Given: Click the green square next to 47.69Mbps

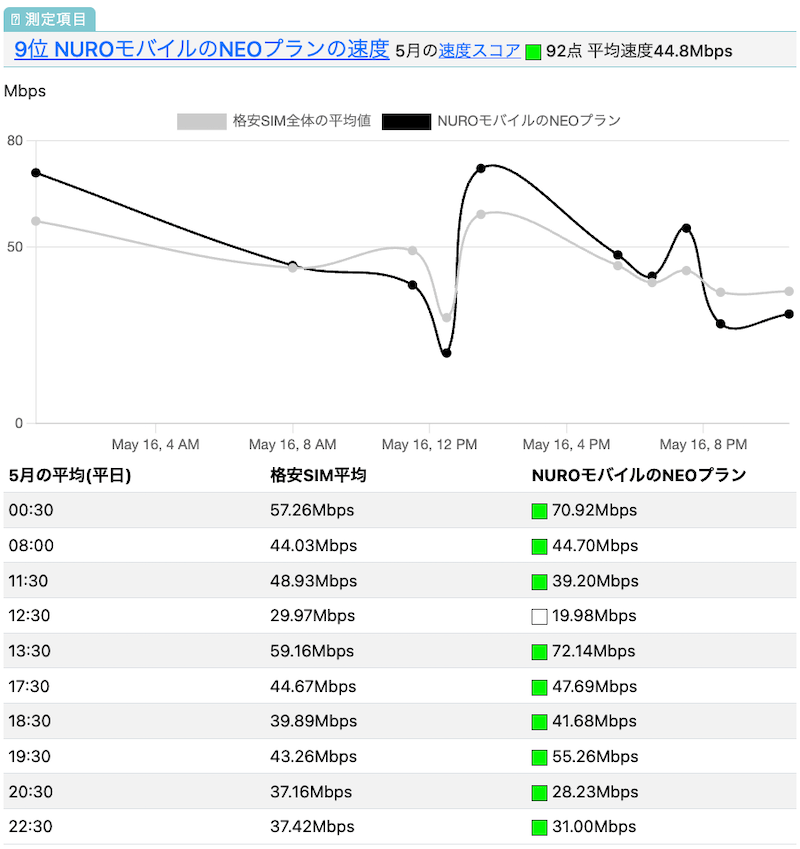Looking at the screenshot, I should pos(539,688).
